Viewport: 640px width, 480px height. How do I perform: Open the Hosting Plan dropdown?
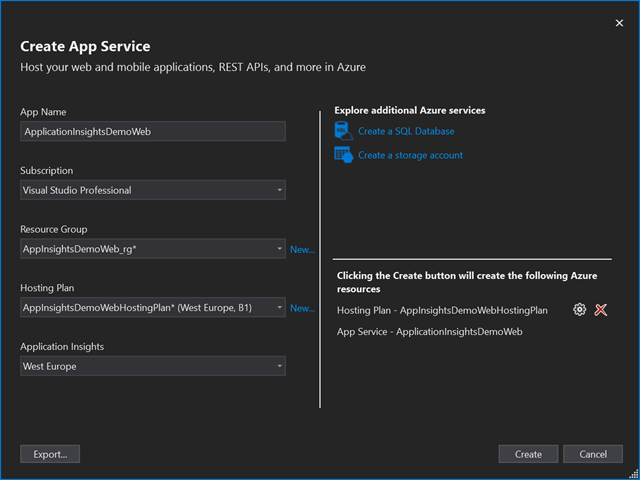tap(153, 308)
